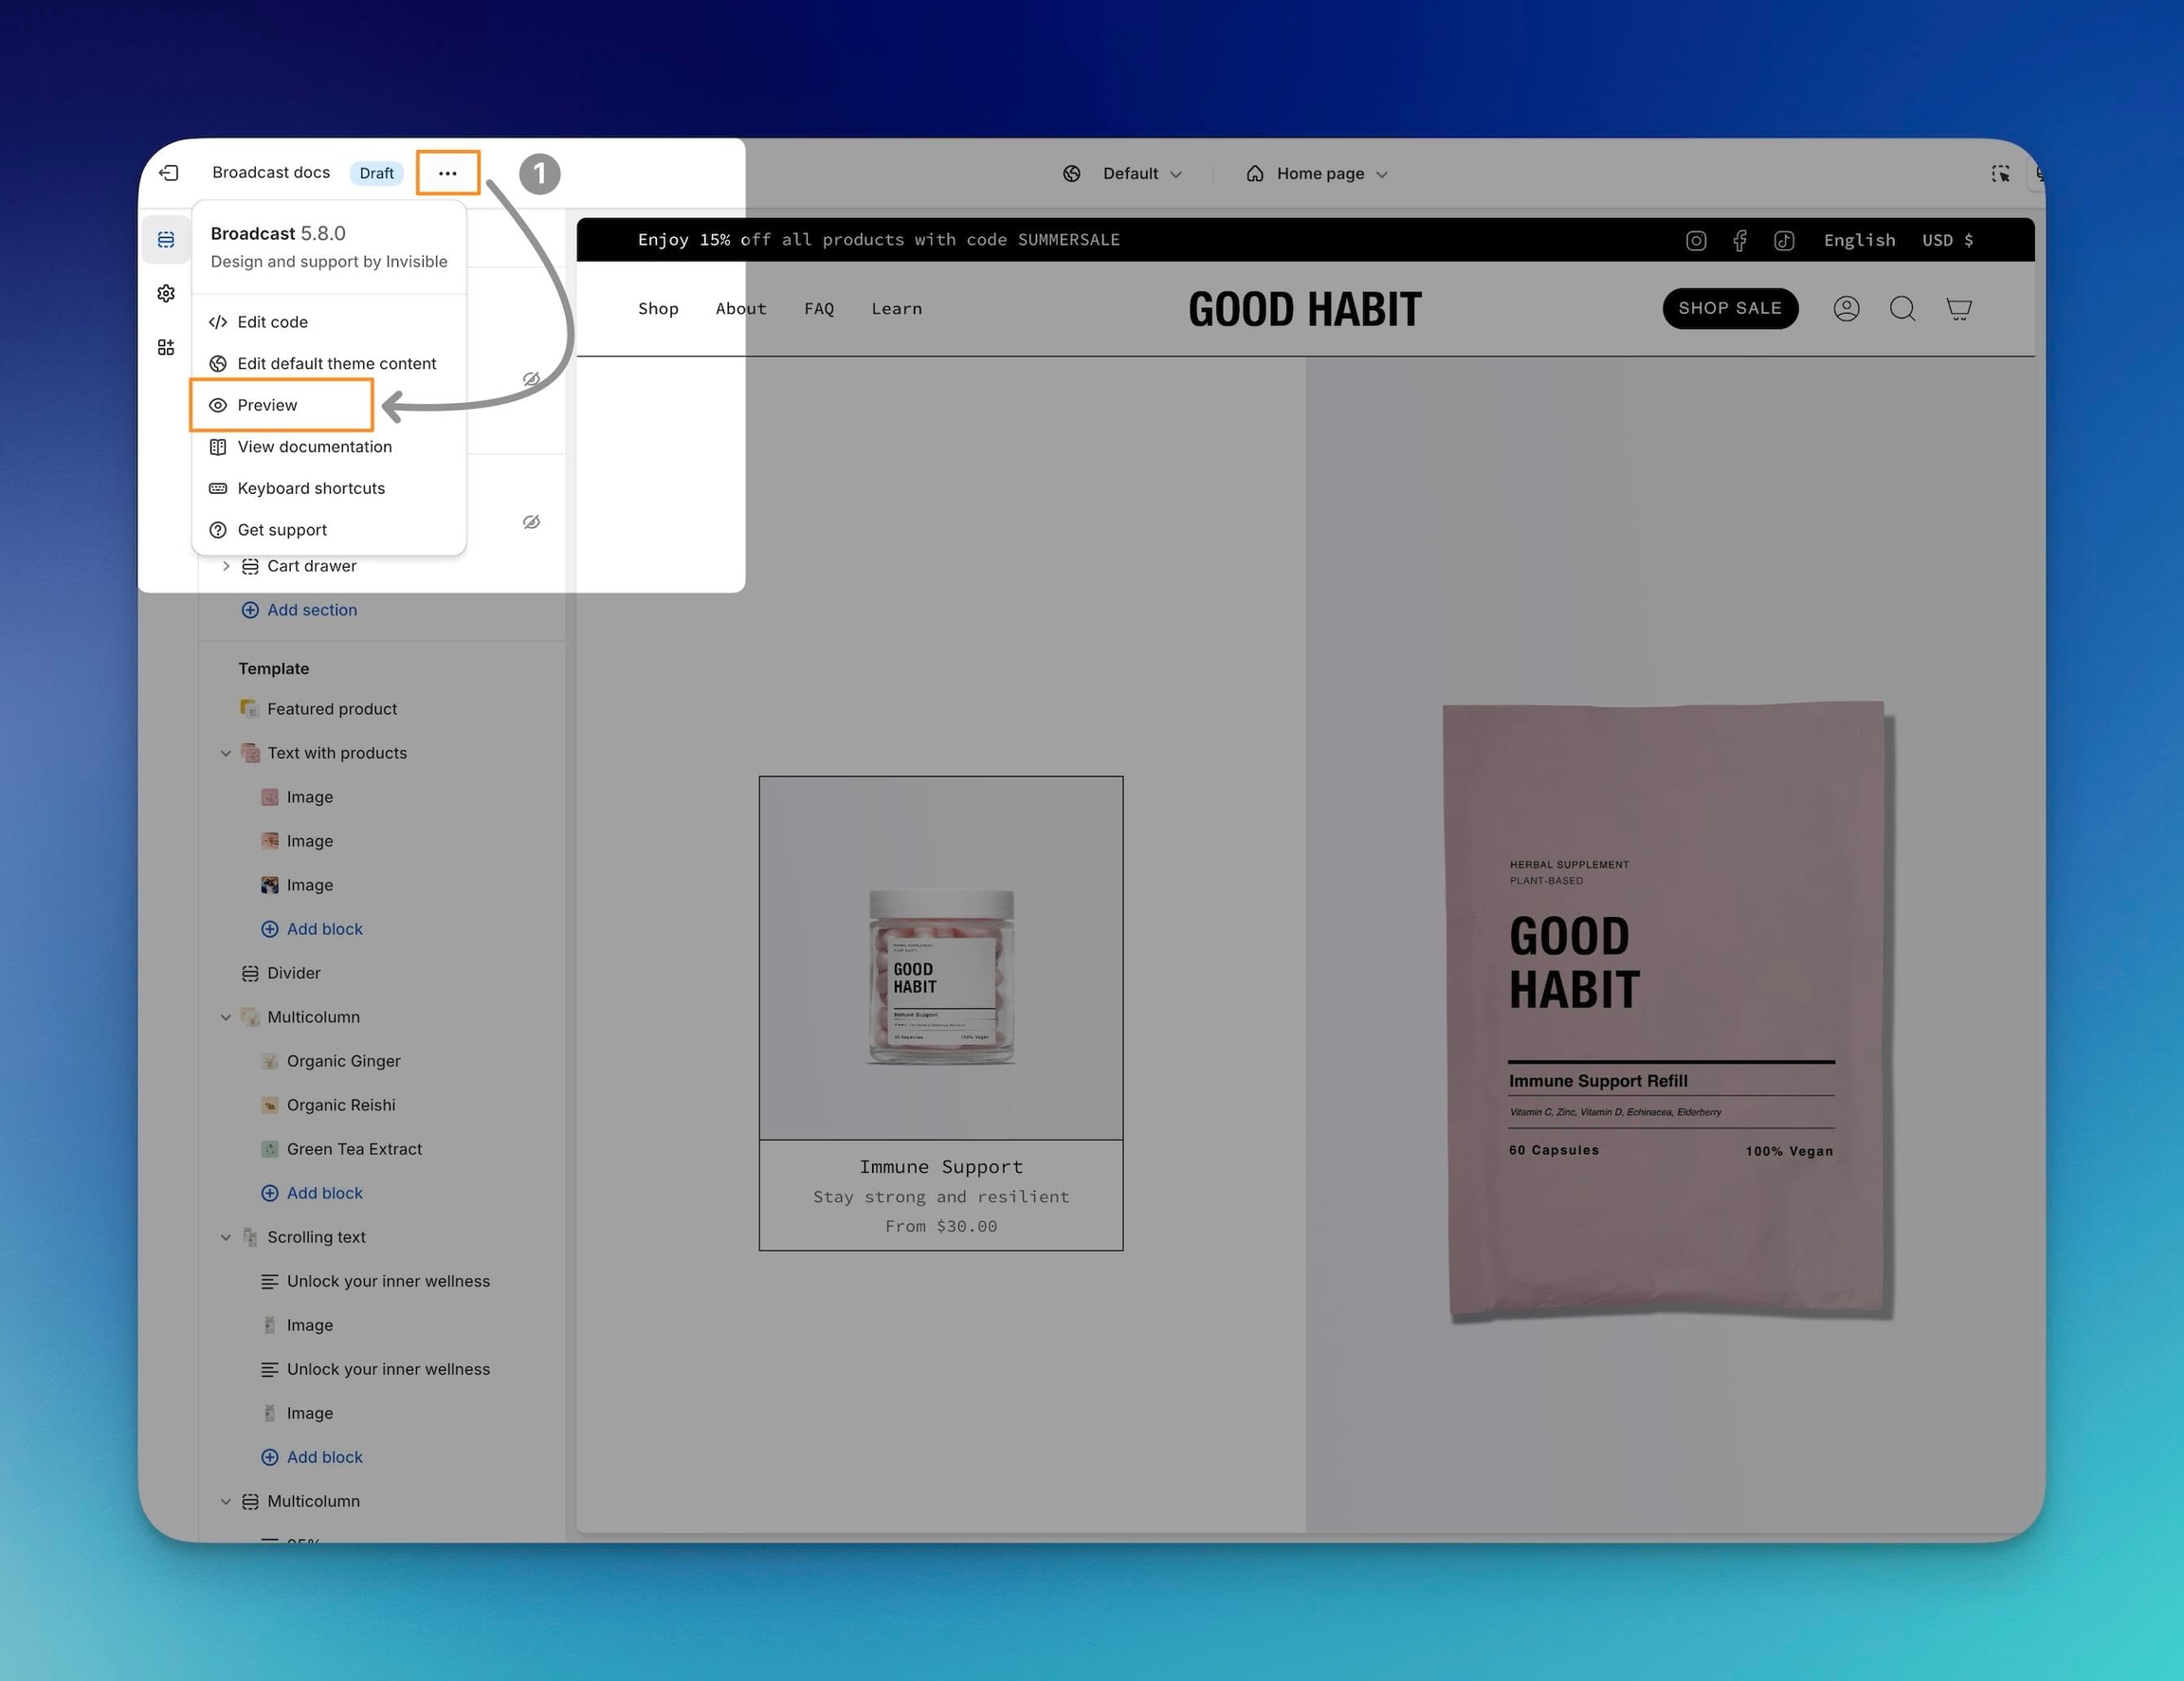Click the inspector selection icon in top bar
This screenshot has width=2184, height=1681.
click(2000, 174)
